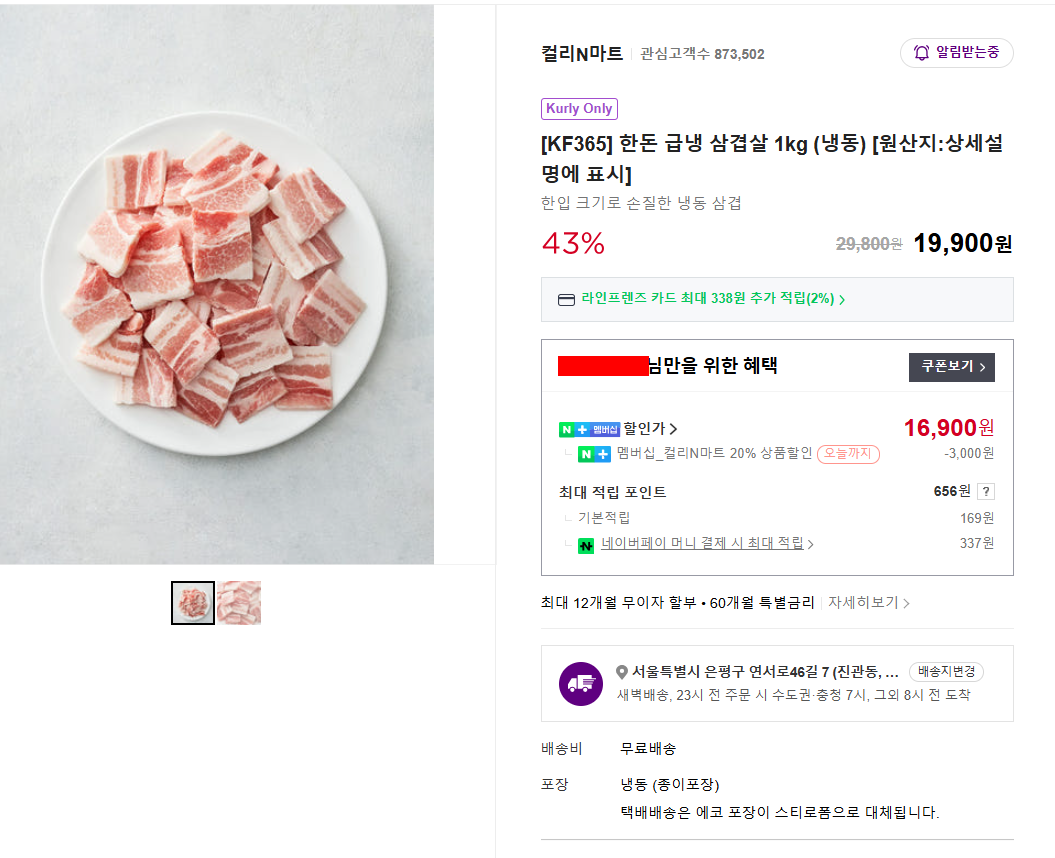Select the first product thumbnail
Image resolution: width=1055 pixels, height=858 pixels.
click(x=193, y=603)
